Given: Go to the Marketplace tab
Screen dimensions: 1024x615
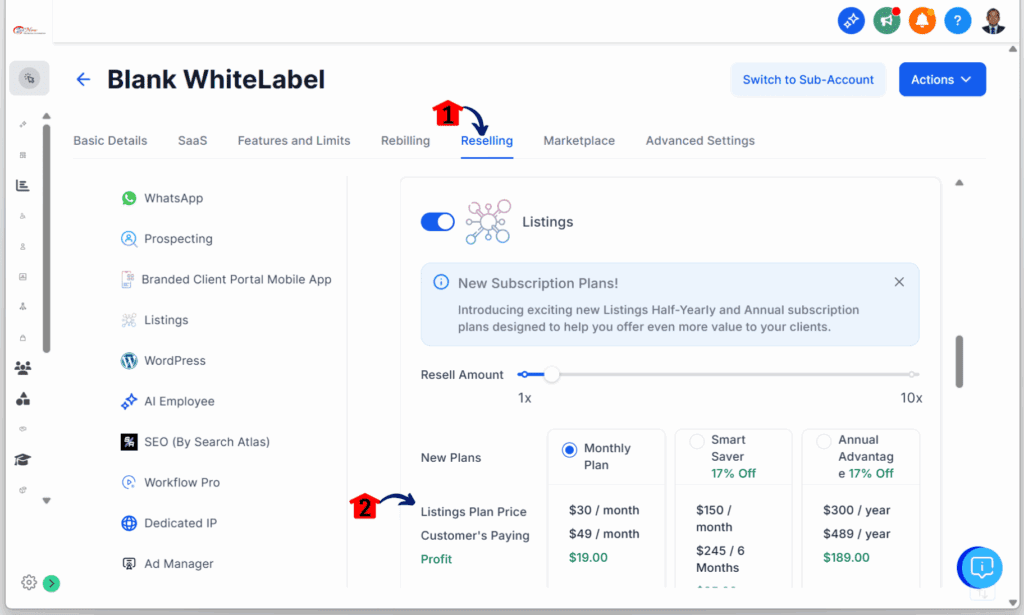Looking at the screenshot, I should 579,140.
